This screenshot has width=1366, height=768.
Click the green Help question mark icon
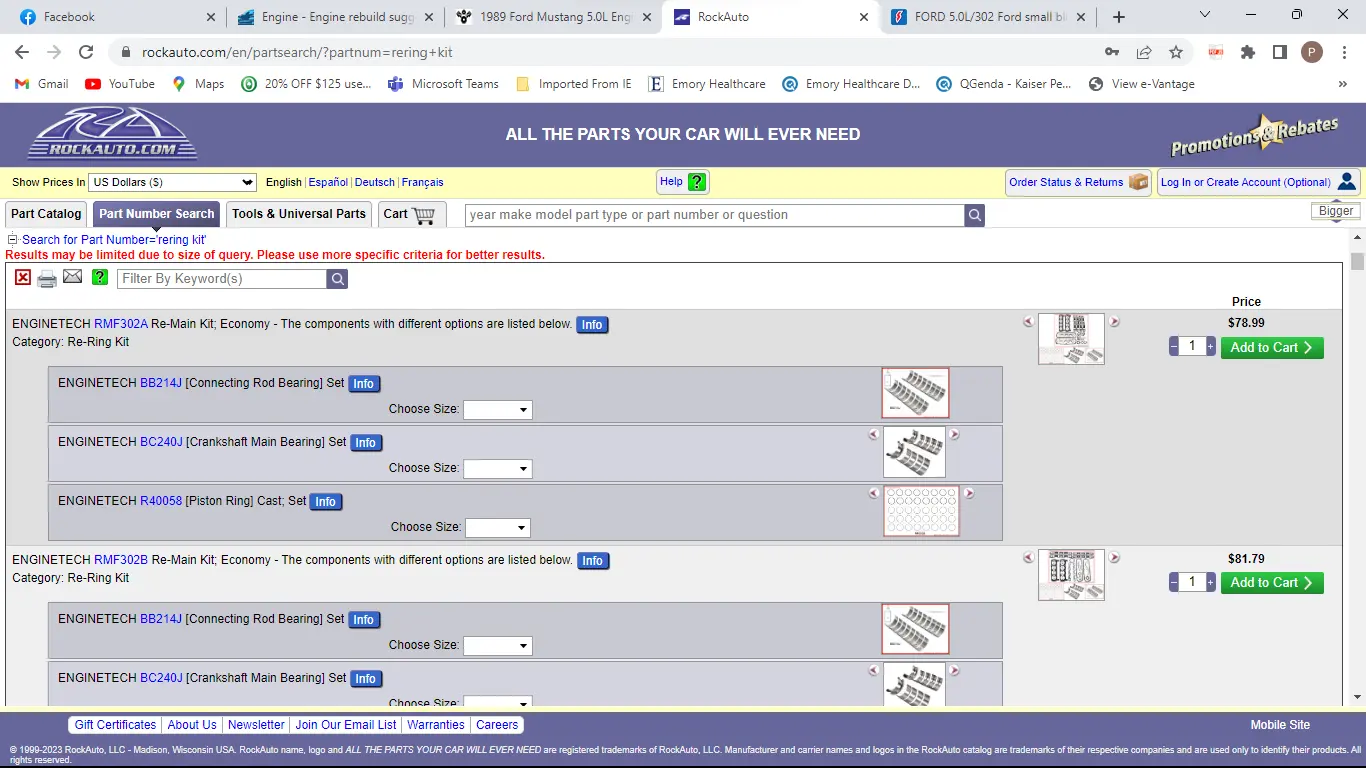pyautogui.click(x=697, y=182)
